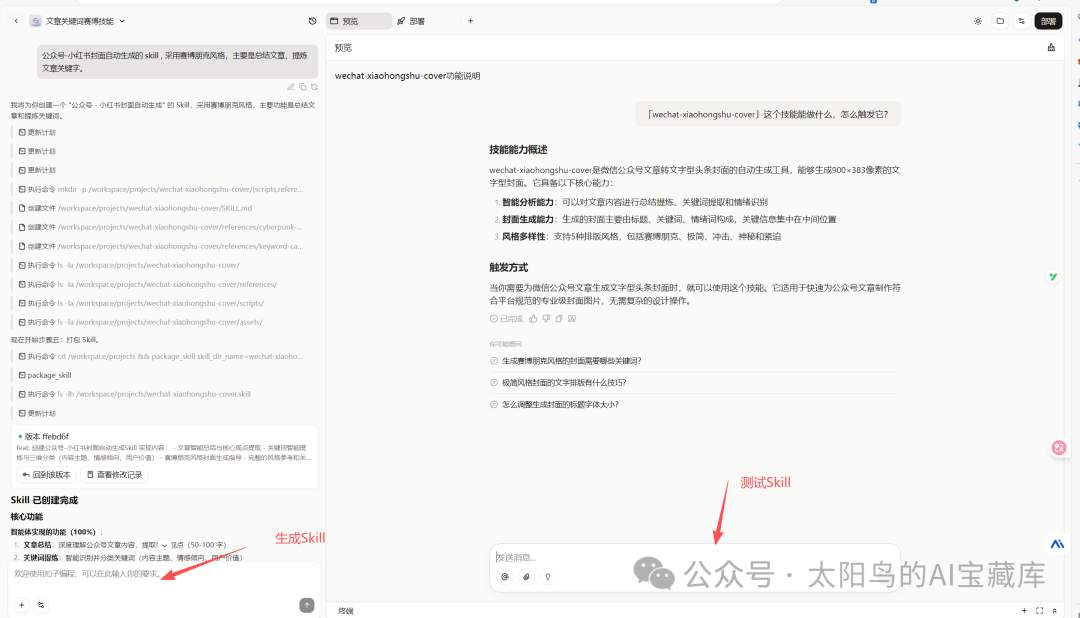Screen dimensions: 1080x618
Task: Expand the 执行命令 mkdir -p step
Action: pyautogui.click(x=160, y=189)
